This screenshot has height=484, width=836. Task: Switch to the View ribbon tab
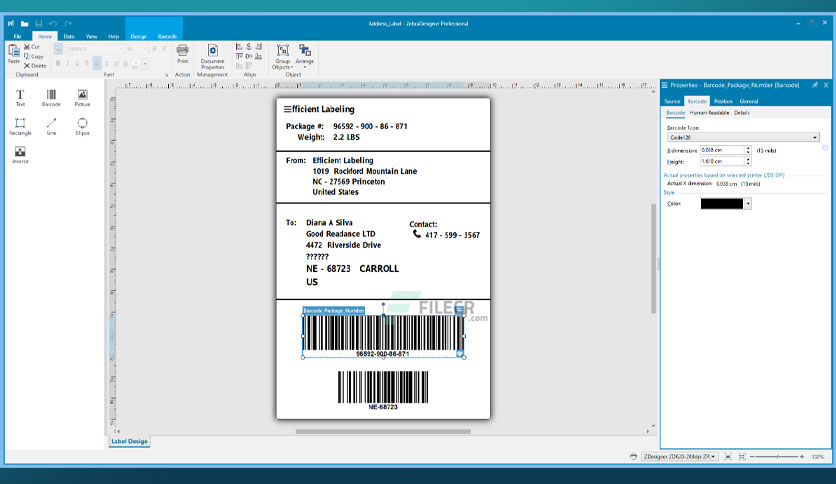(92, 36)
